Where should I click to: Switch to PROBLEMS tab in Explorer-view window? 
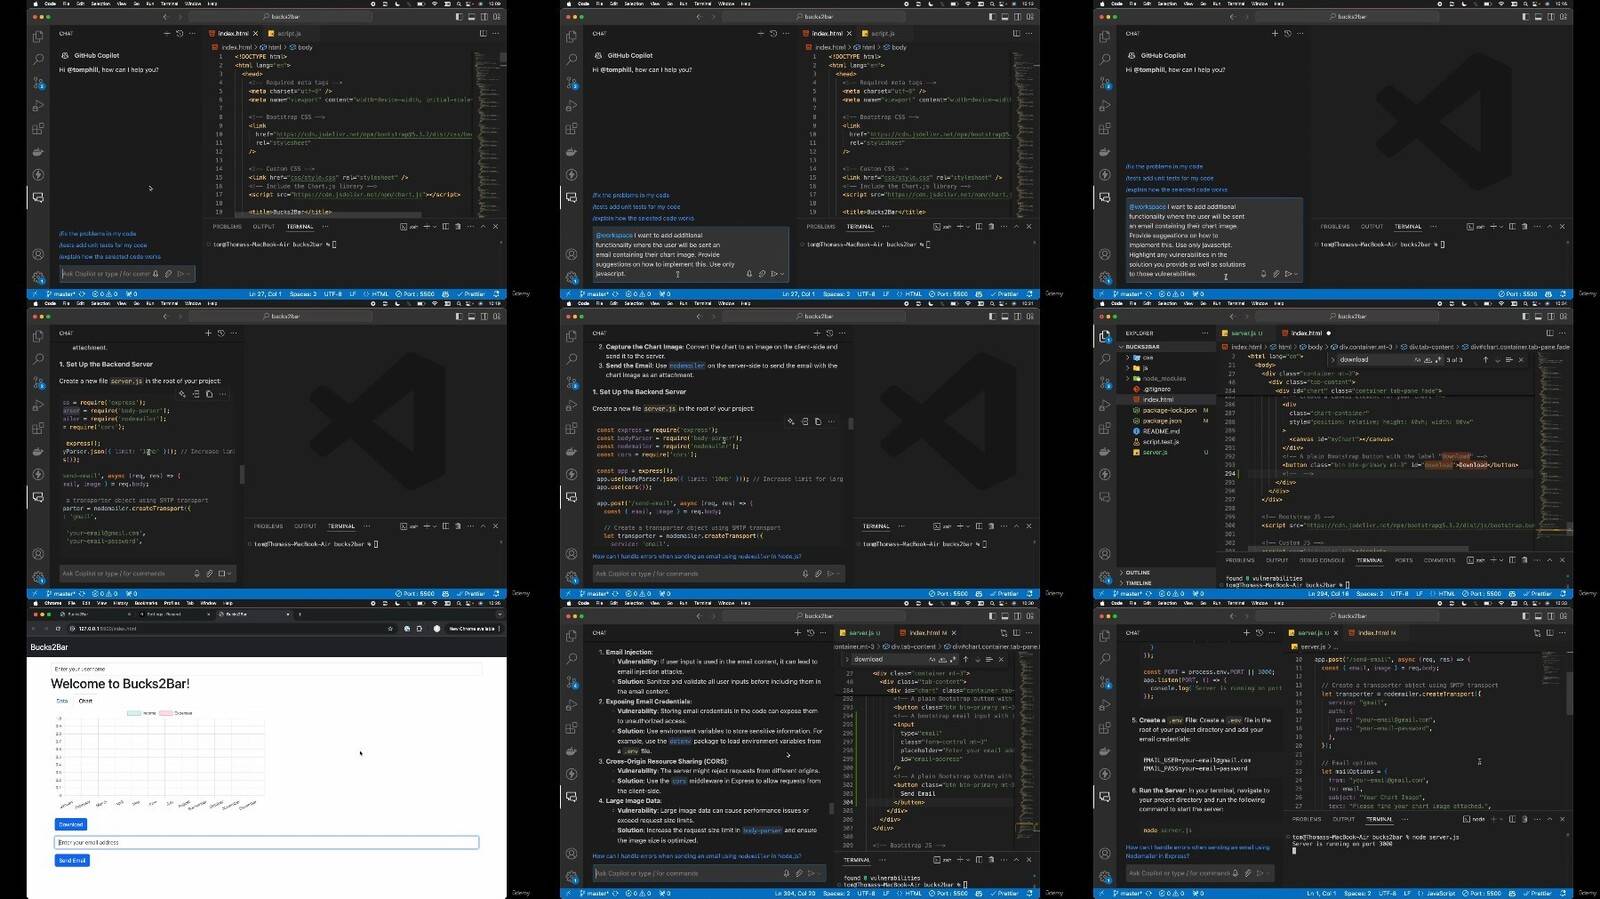(x=1240, y=560)
